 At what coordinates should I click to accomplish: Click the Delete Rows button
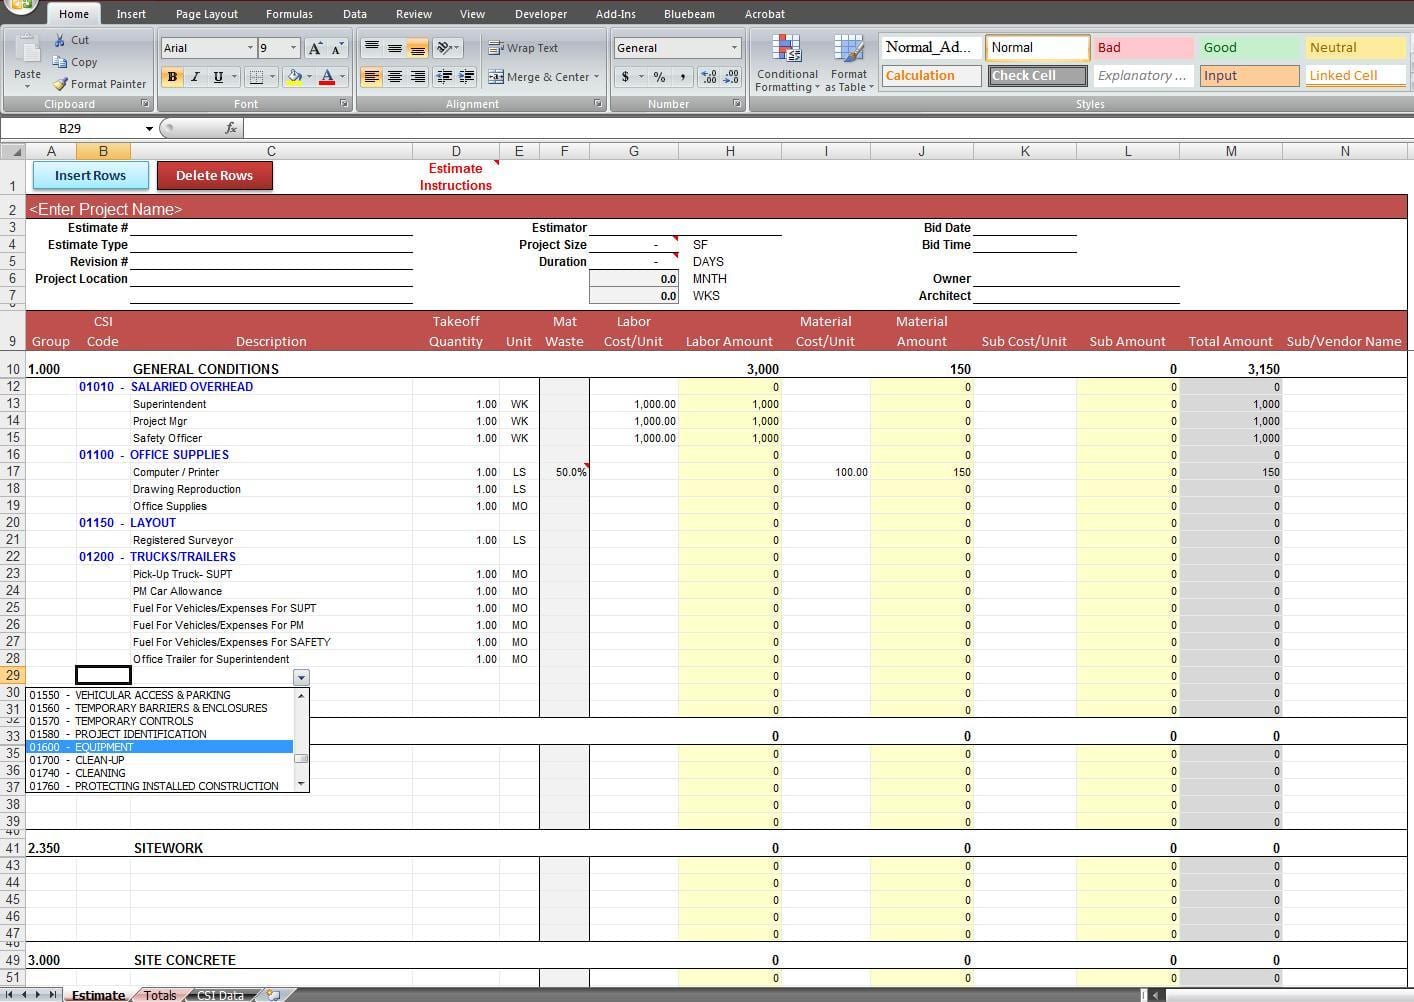[215, 175]
